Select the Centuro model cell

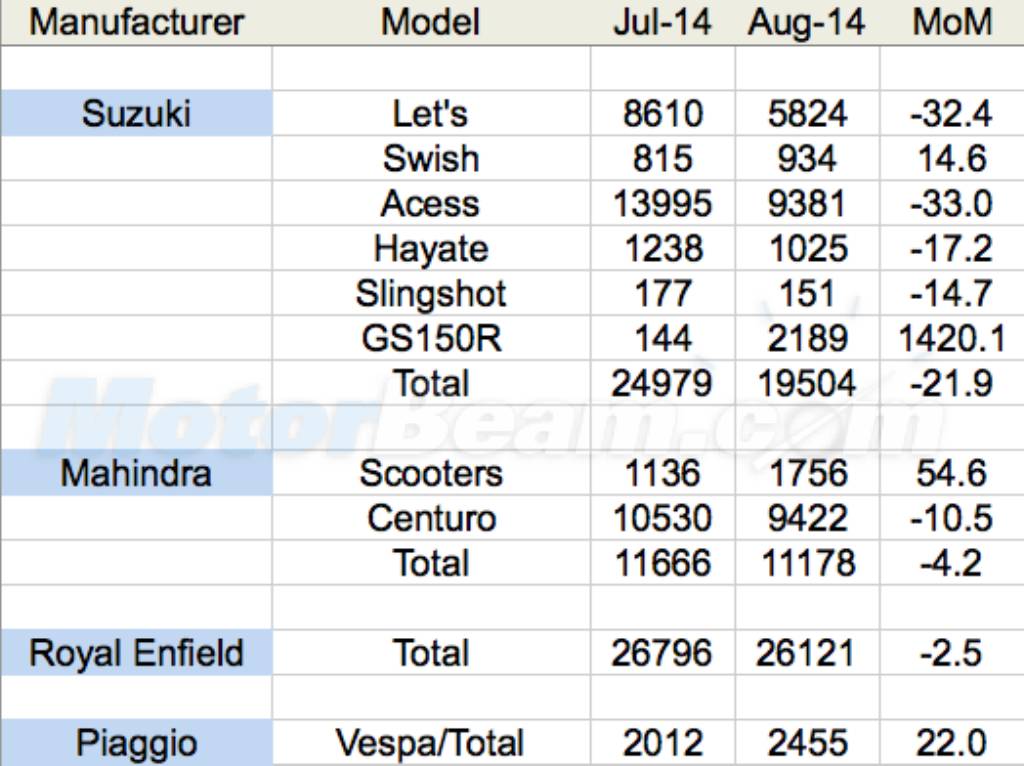tap(431, 518)
